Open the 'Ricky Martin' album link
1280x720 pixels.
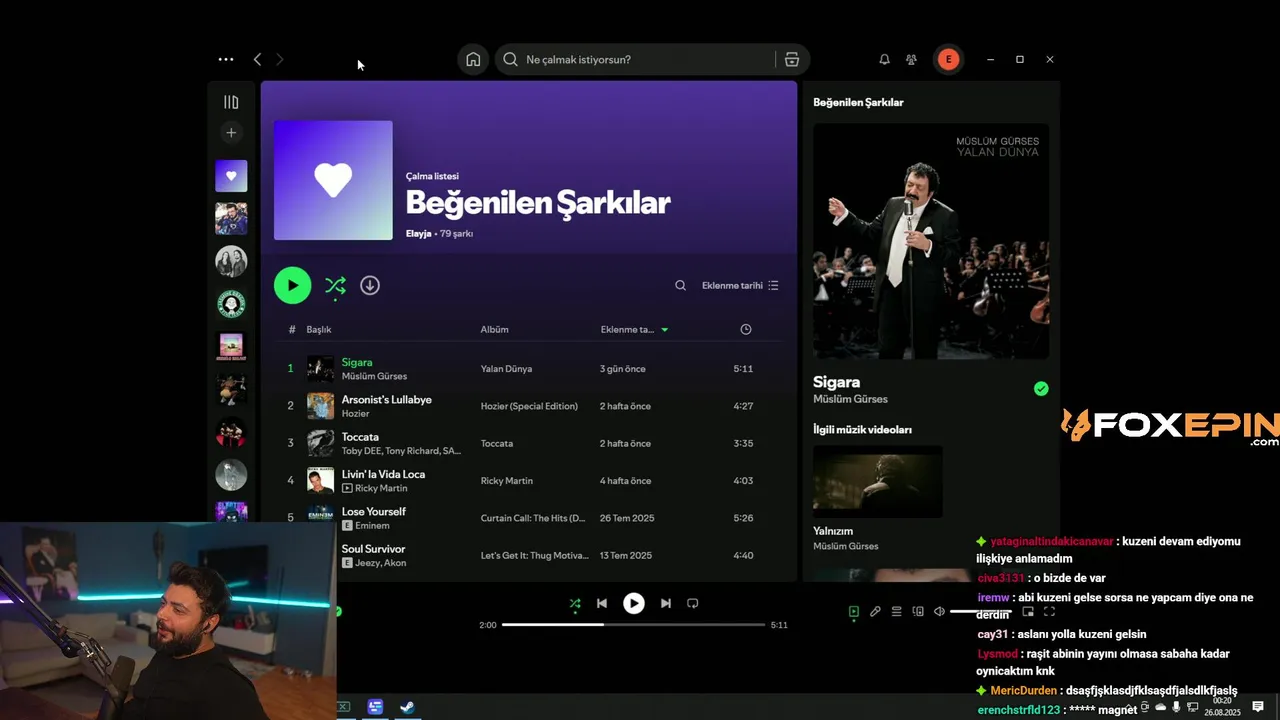click(506, 481)
